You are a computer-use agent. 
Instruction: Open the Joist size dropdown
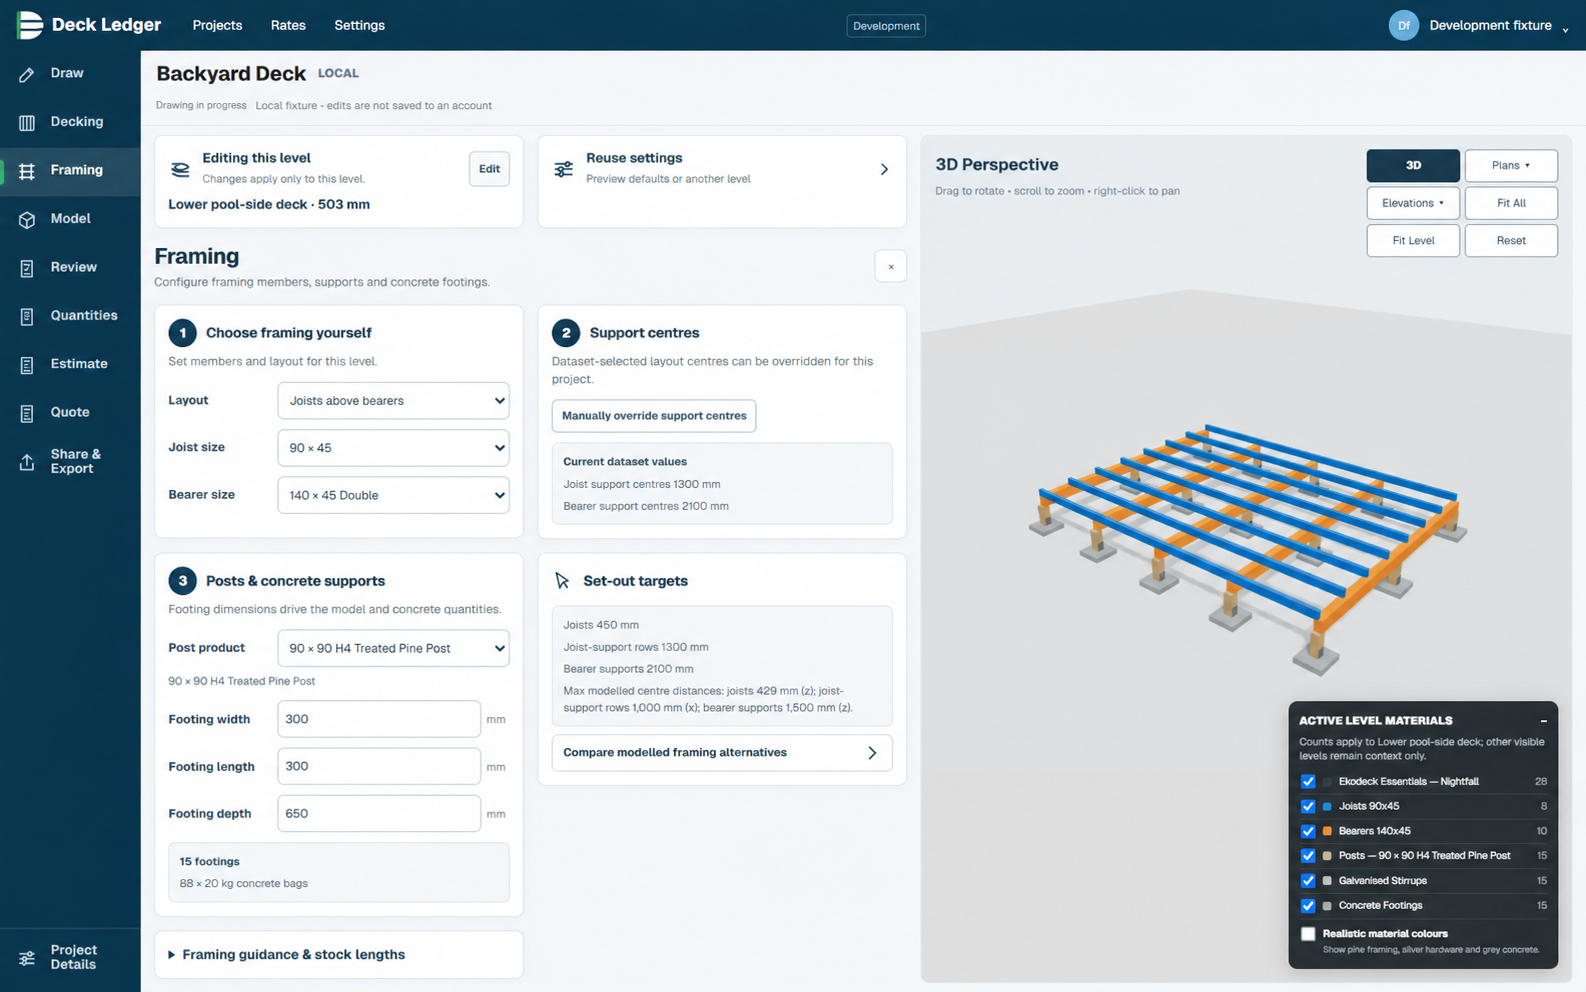click(x=393, y=448)
